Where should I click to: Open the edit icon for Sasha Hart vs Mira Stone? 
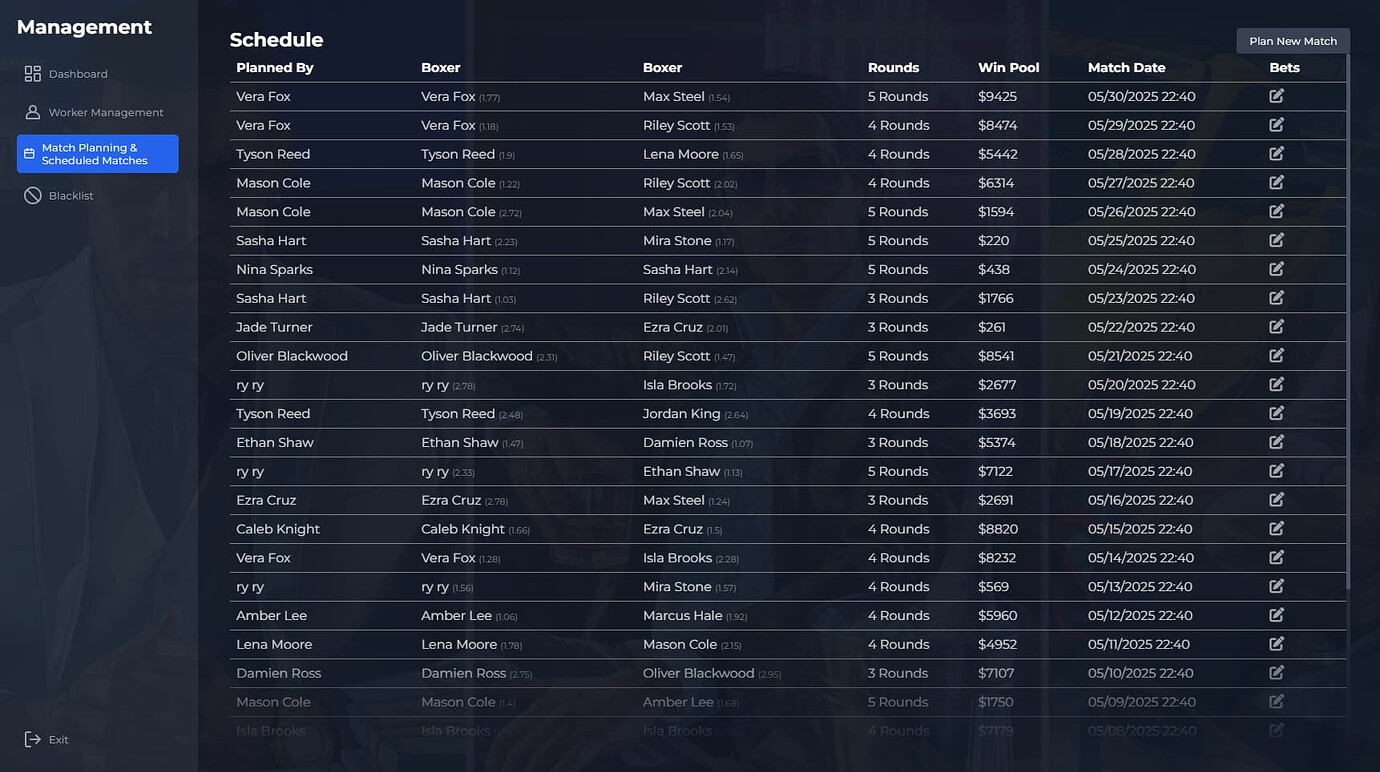pos(1276,240)
